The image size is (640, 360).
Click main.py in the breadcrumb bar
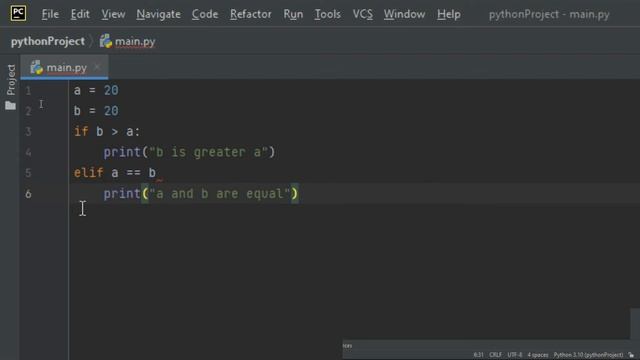135,42
